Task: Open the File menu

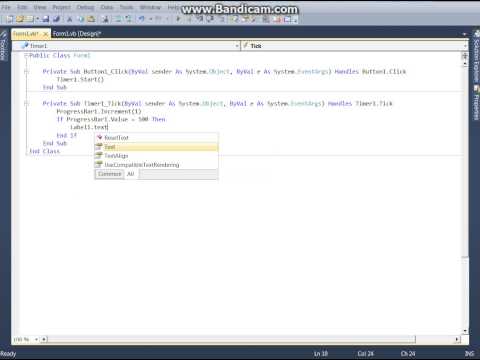Action: tap(6, 7)
